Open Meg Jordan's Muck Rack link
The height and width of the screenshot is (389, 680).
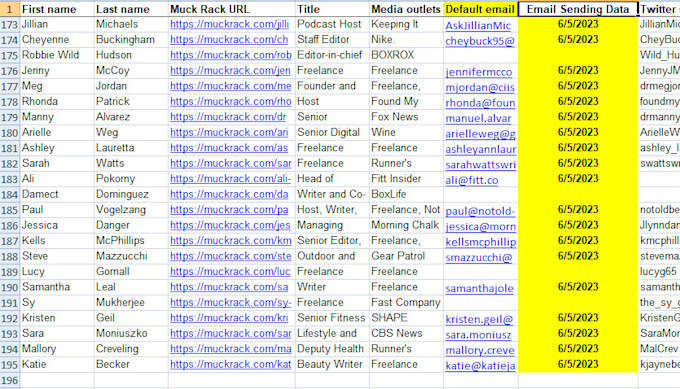point(231,86)
